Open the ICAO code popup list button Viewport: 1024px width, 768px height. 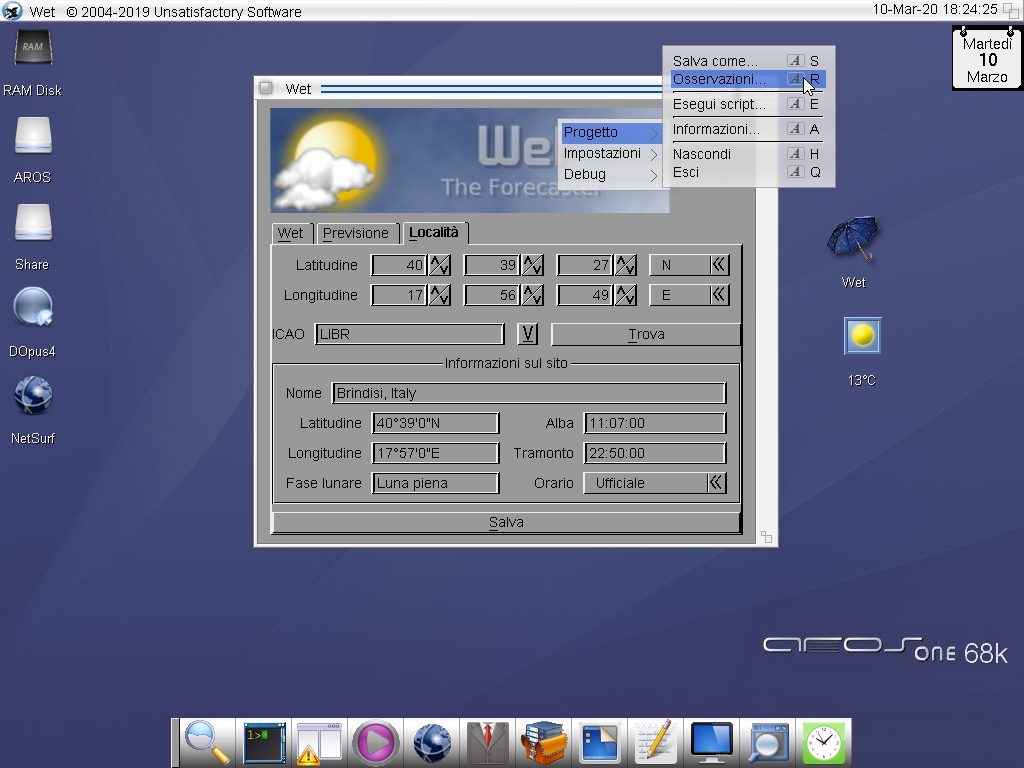tap(527, 334)
